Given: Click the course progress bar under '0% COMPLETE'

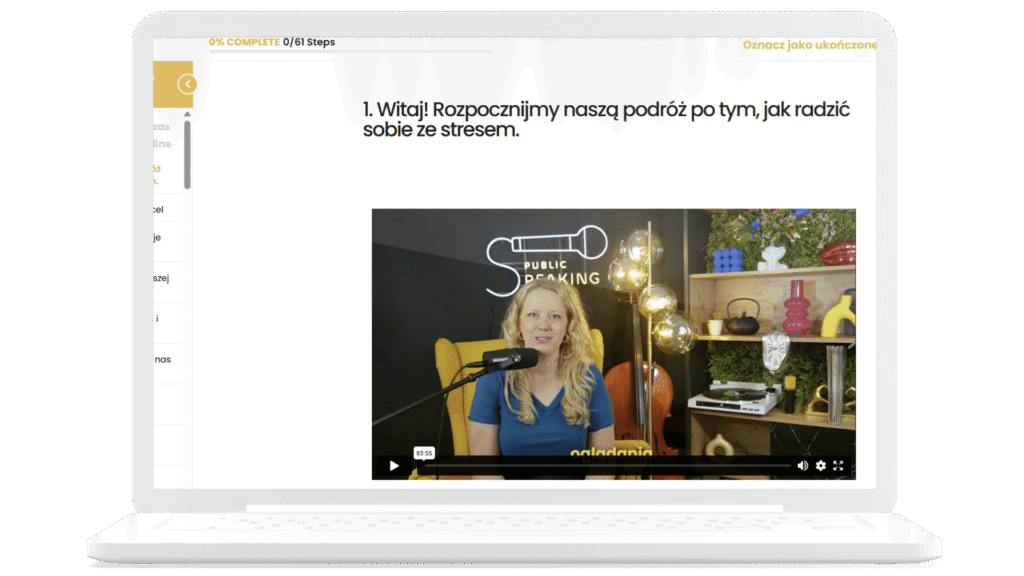Looking at the screenshot, I should pos(350,51).
